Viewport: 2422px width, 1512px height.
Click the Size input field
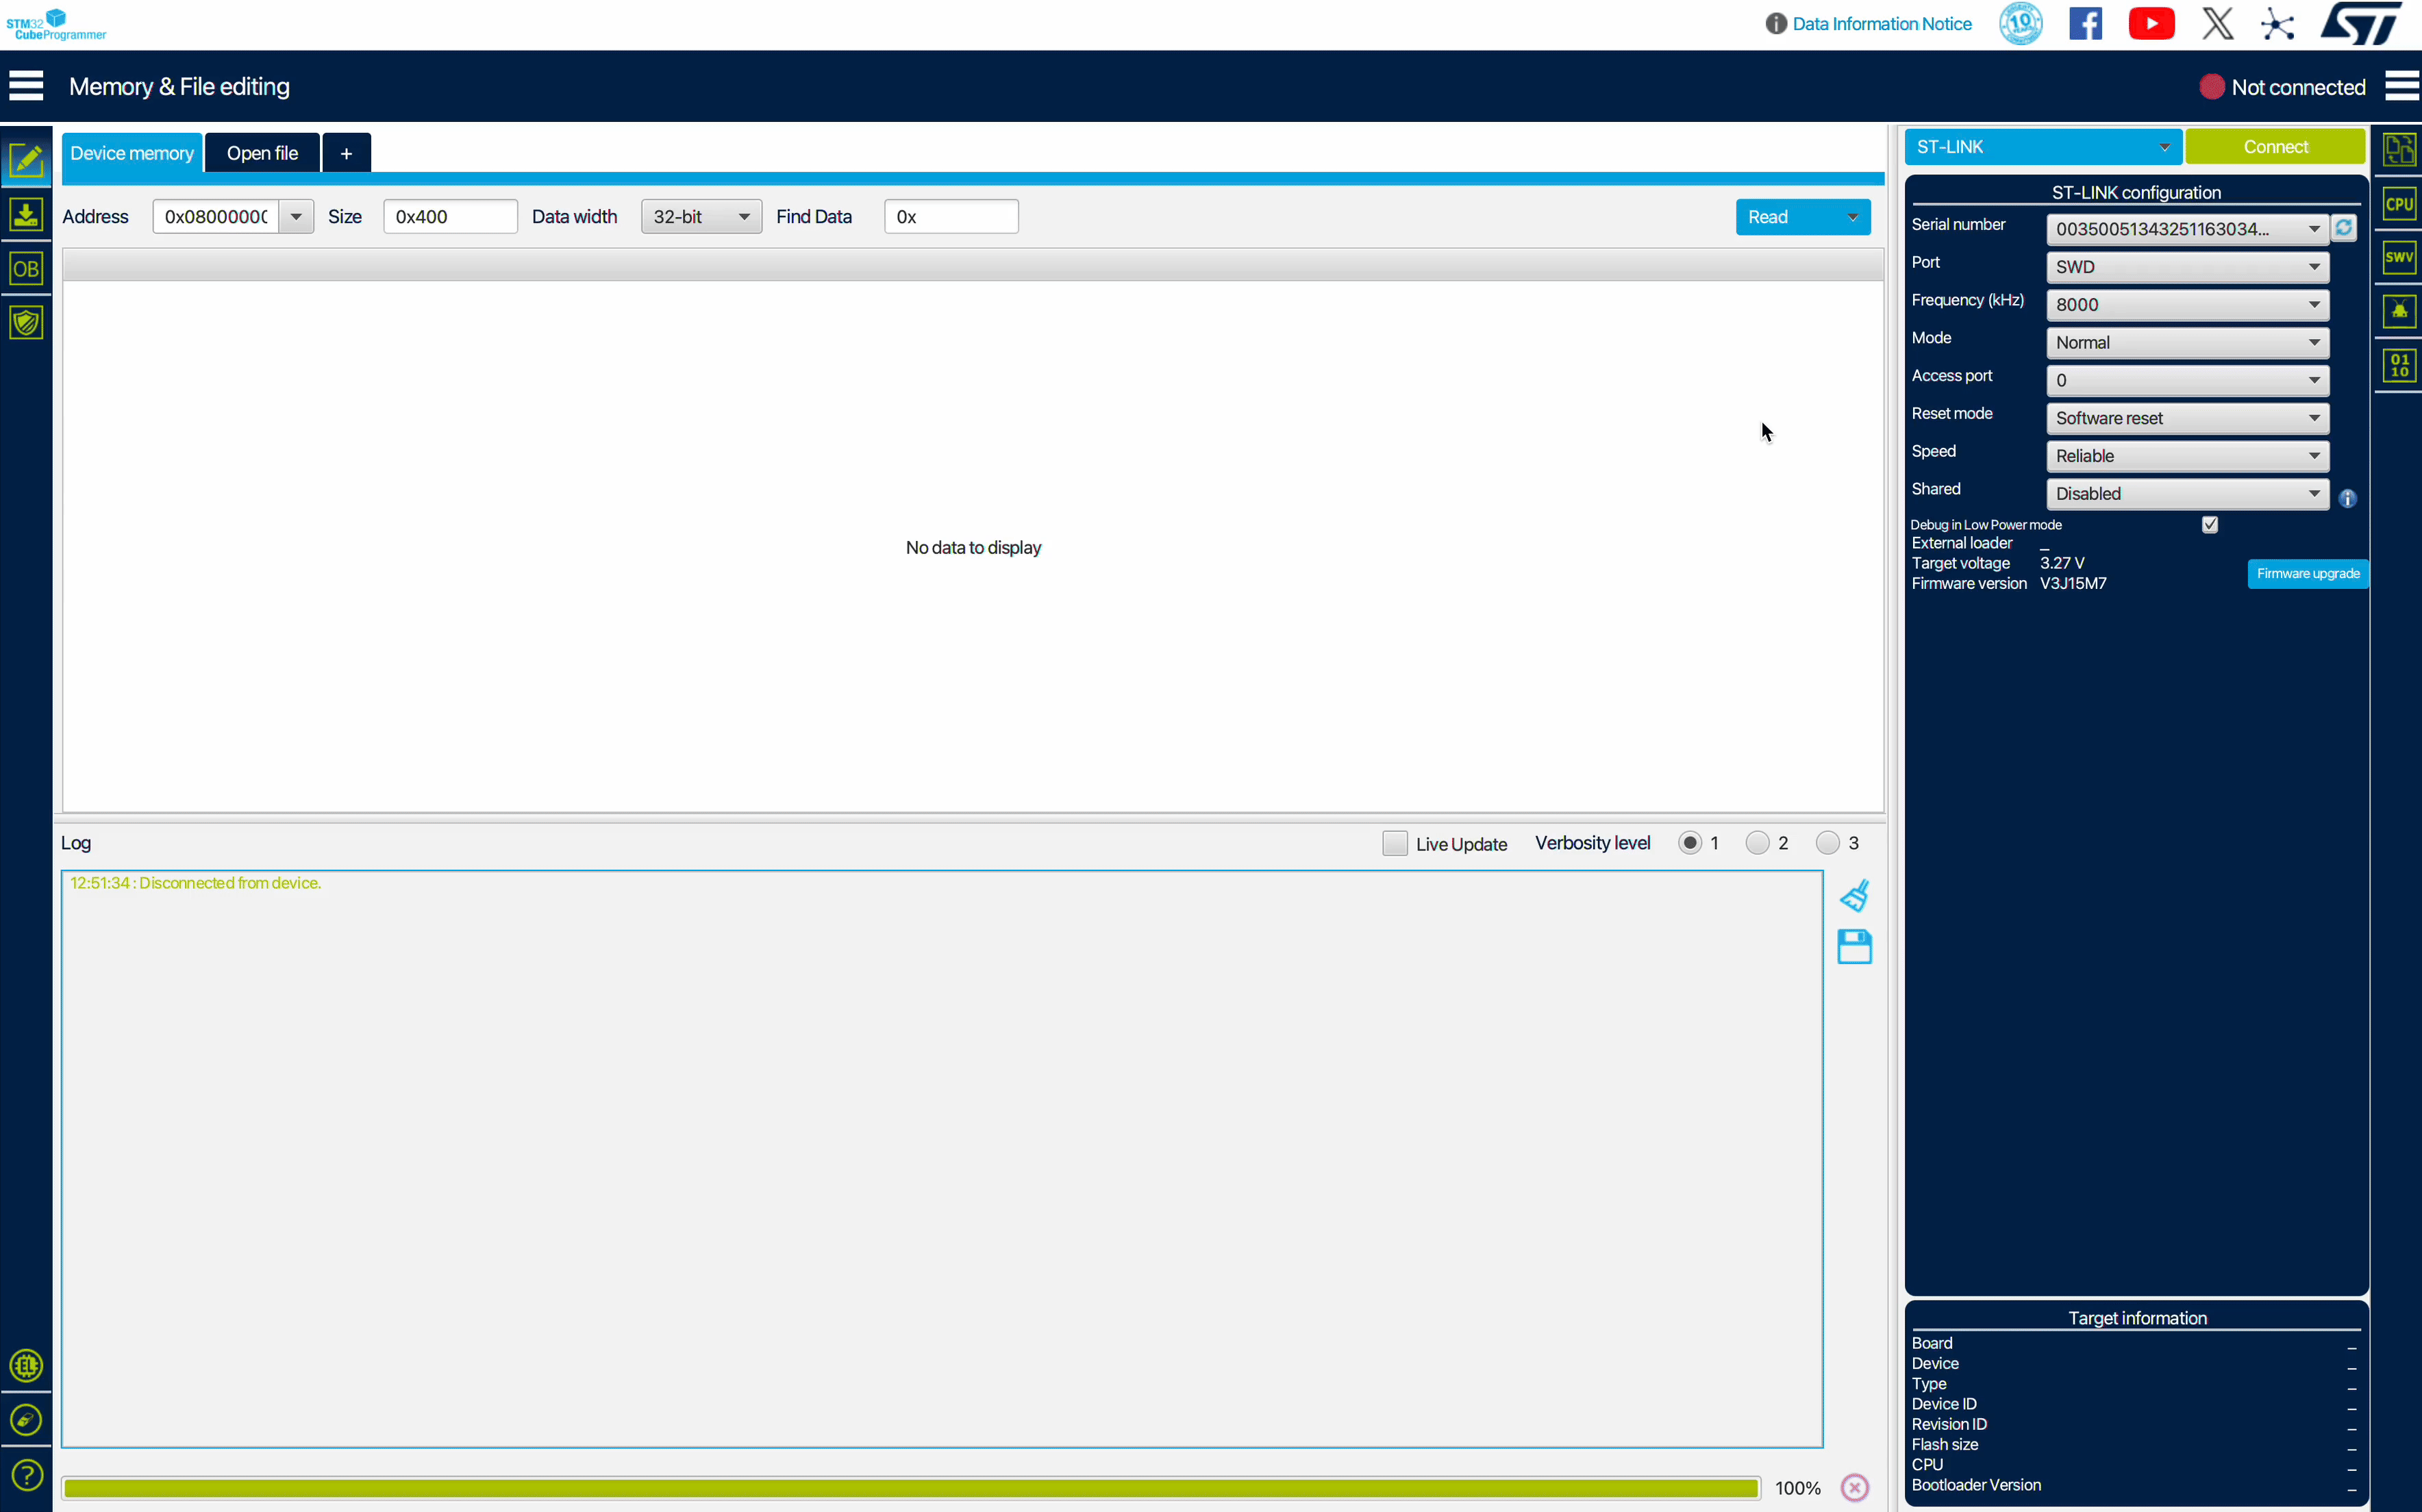pos(450,217)
